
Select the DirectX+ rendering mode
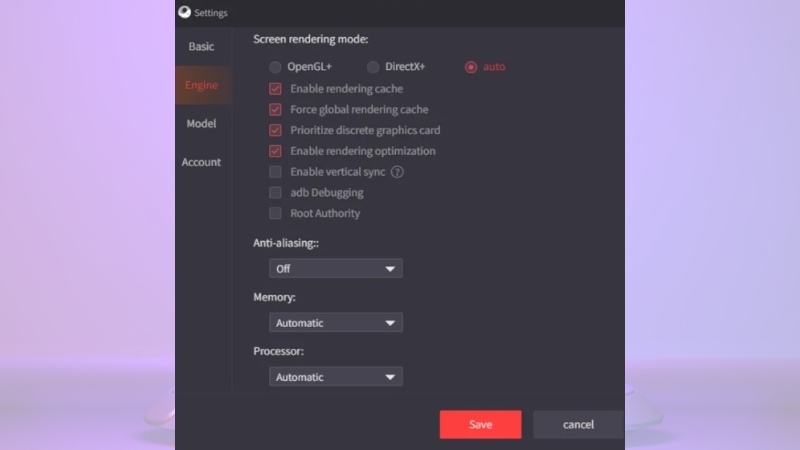coord(373,67)
